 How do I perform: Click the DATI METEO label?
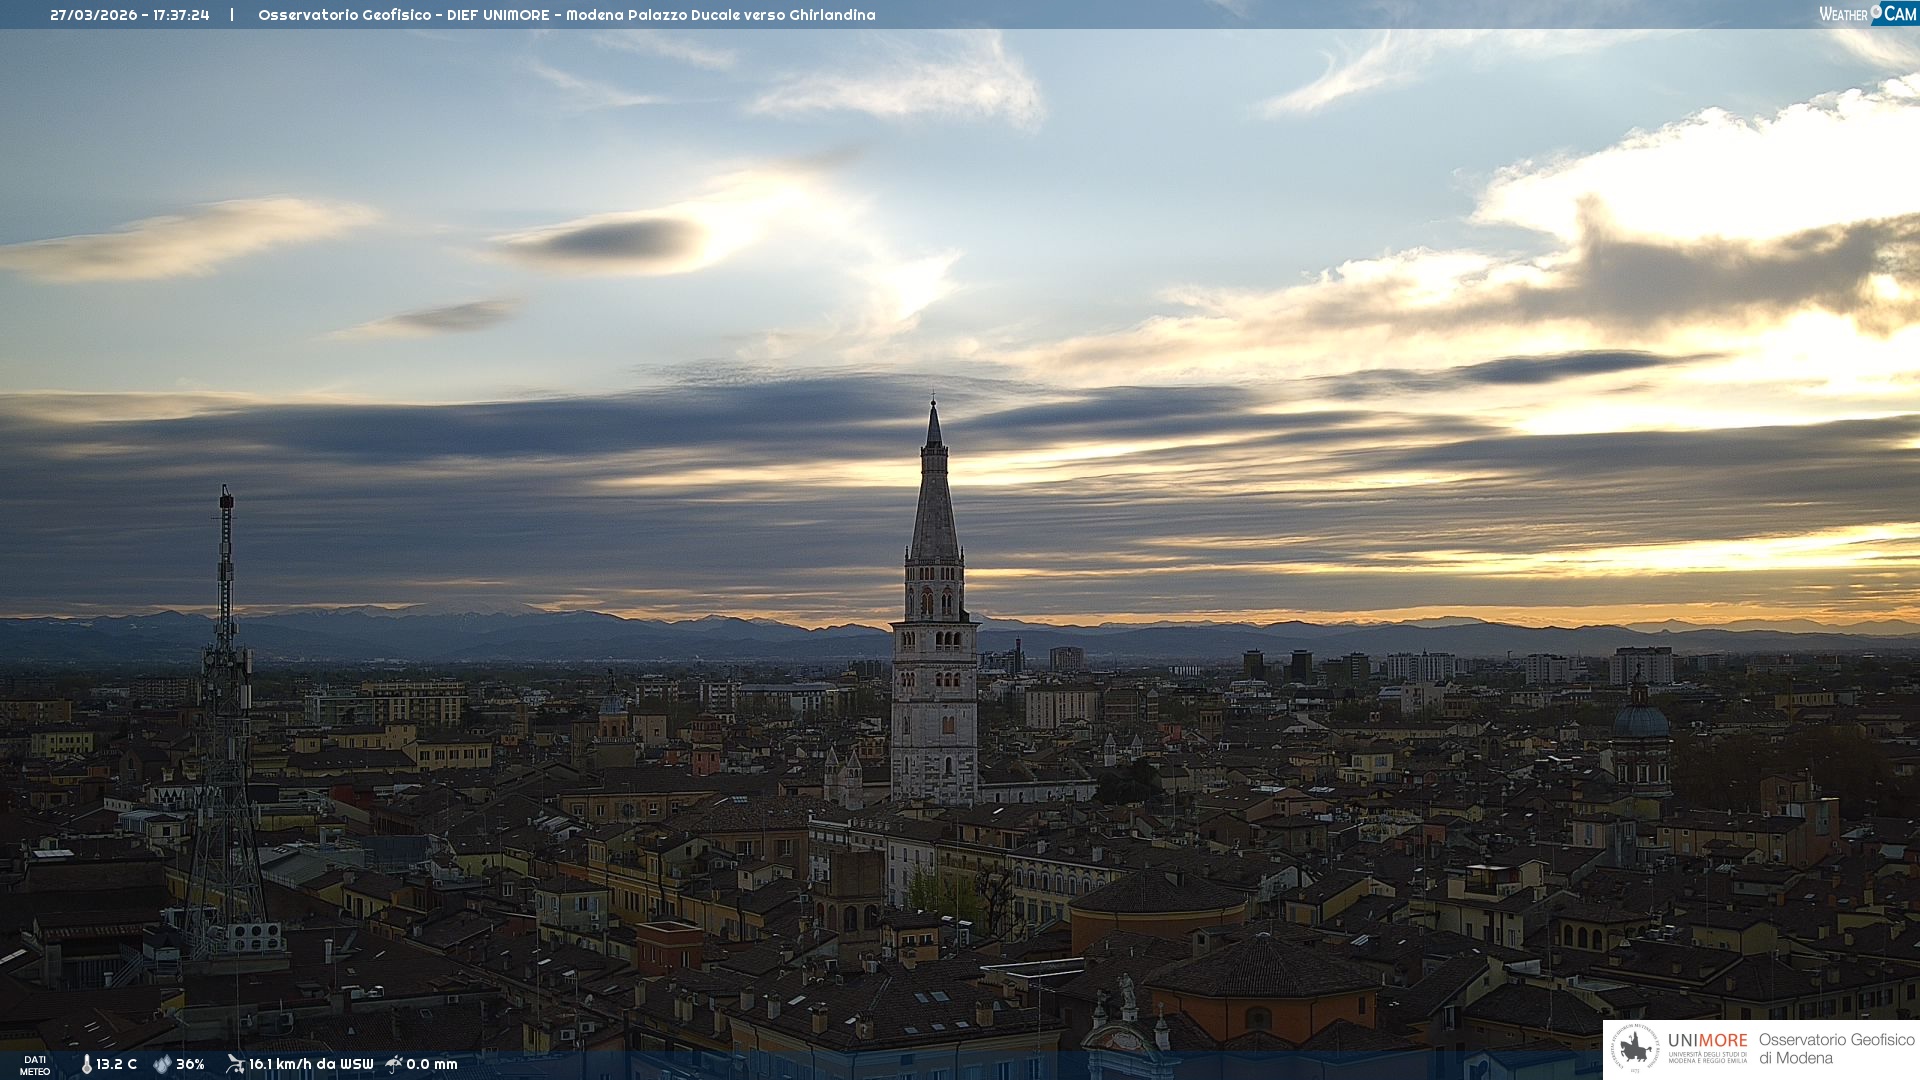pyautogui.click(x=35, y=1065)
